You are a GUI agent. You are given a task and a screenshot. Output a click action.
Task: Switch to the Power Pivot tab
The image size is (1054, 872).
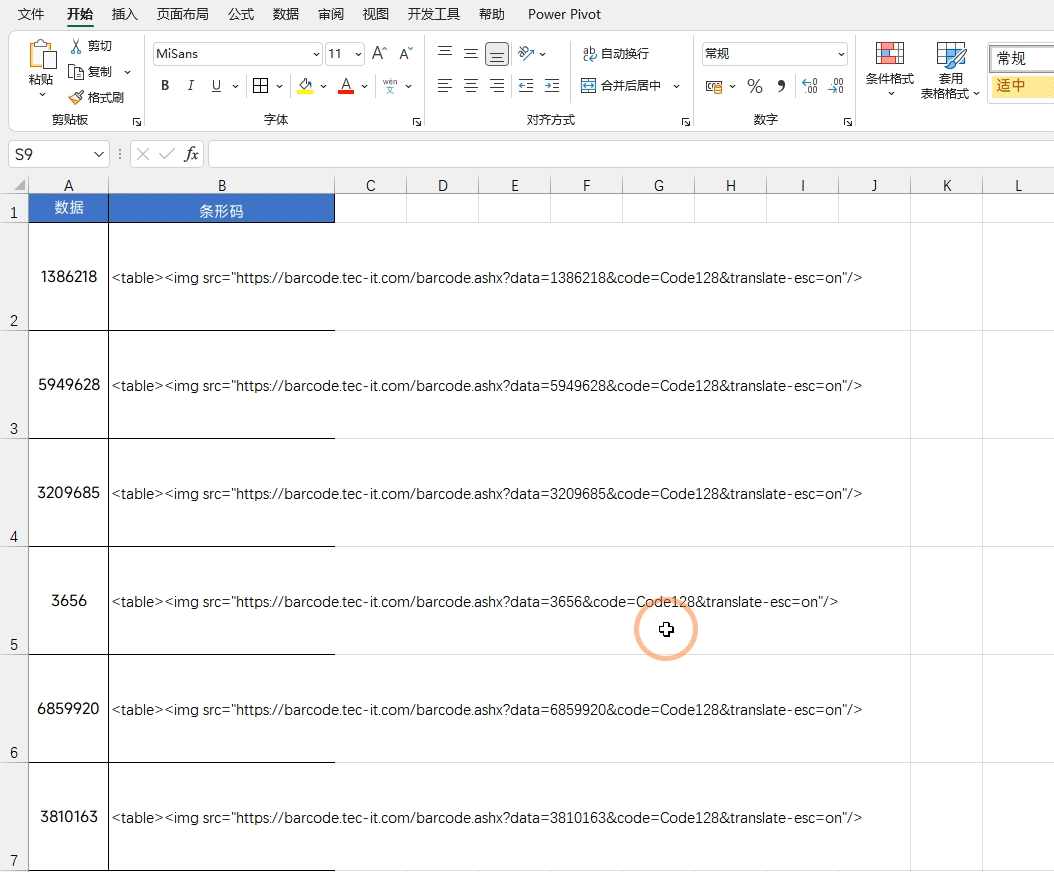(x=564, y=14)
